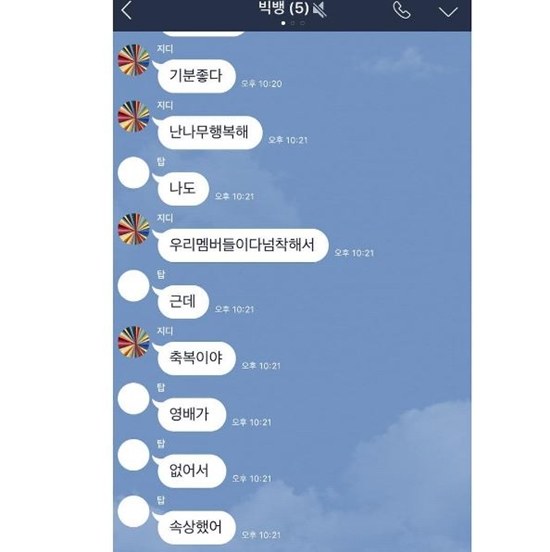Viewport: 550px width, 552px height.
Task: Tap the 속상했어 message bubble
Action: coord(196,527)
